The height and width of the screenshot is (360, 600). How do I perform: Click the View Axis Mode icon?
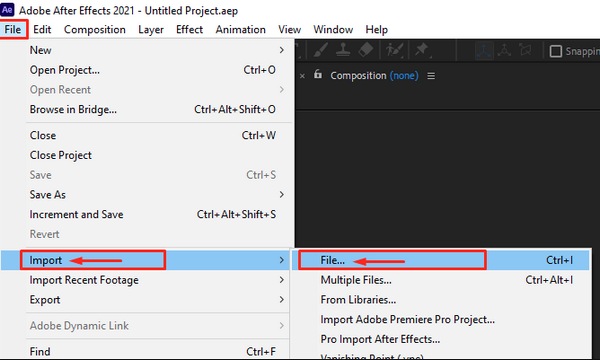pos(525,50)
